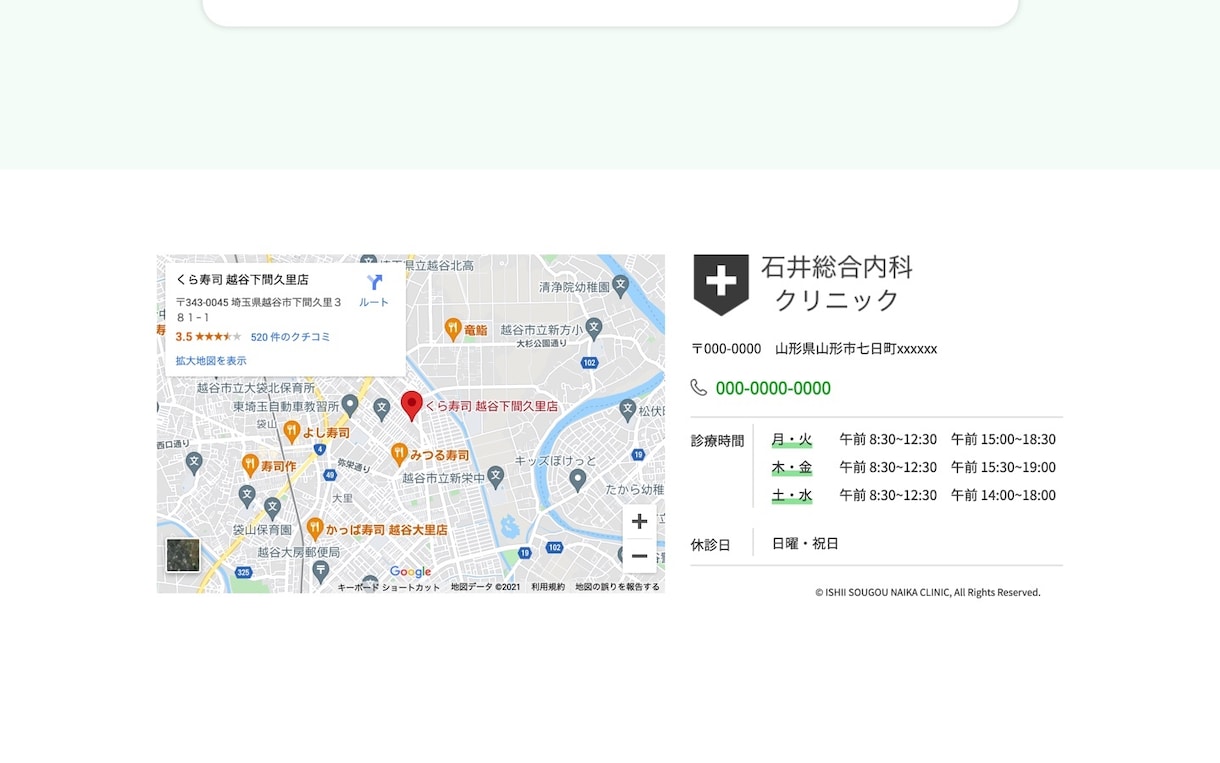Click the ルート directions arrow icon
Screen dimensions: 1220x763
(374, 282)
